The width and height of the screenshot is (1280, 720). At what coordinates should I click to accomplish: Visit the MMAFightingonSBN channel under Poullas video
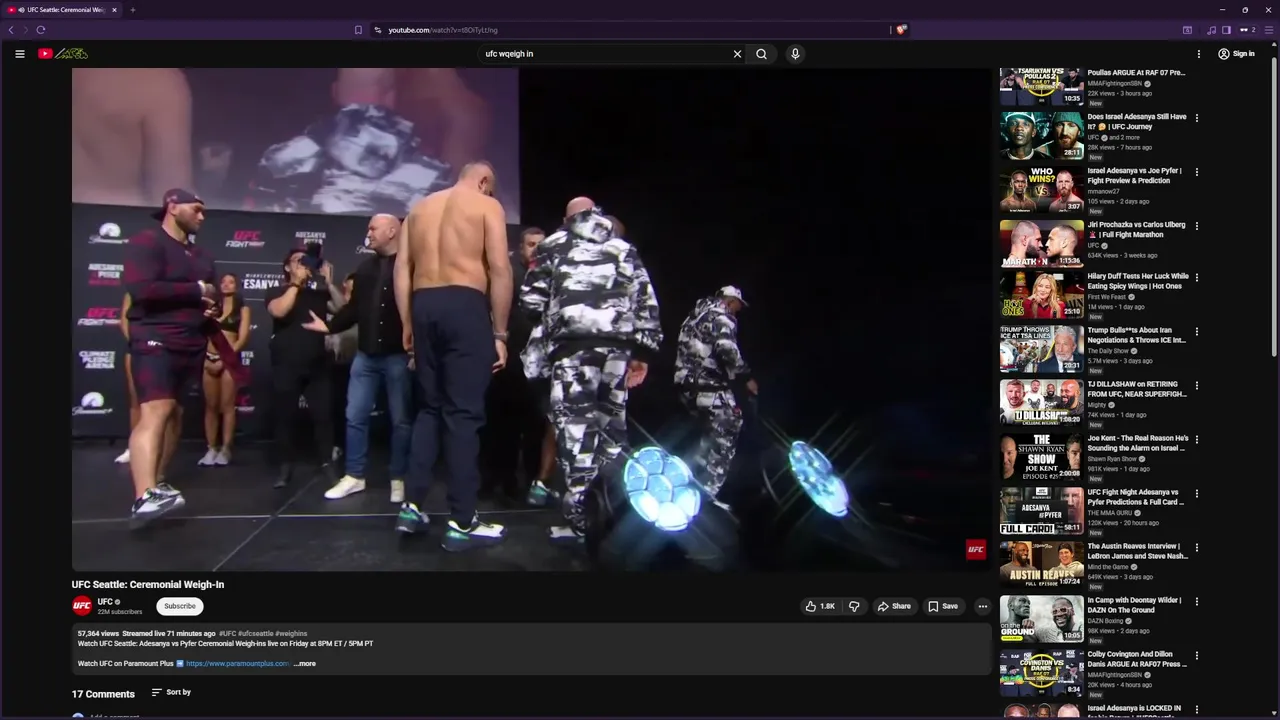coord(1114,84)
